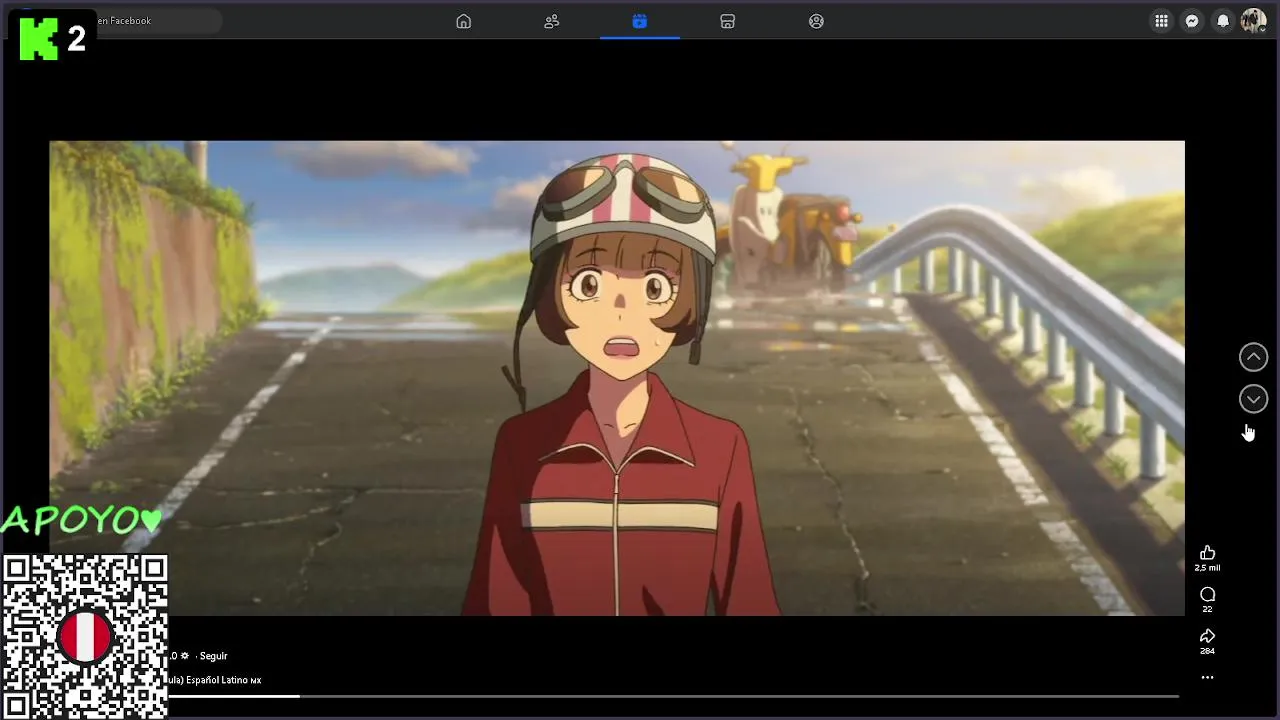Click the Seguir follow button
The height and width of the screenshot is (720, 1280).
[x=213, y=656]
